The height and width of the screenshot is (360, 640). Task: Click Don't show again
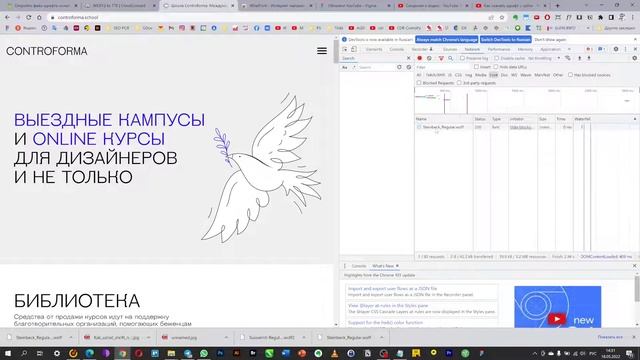(x=550, y=40)
